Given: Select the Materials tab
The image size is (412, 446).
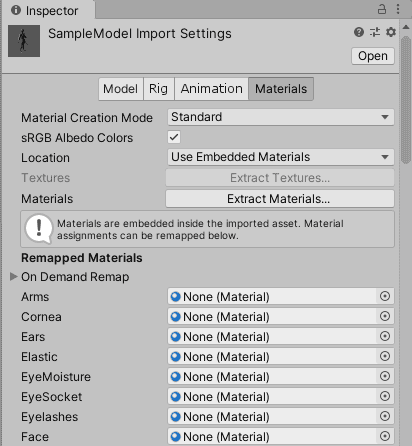Looking at the screenshot, I should pos(281,89).
